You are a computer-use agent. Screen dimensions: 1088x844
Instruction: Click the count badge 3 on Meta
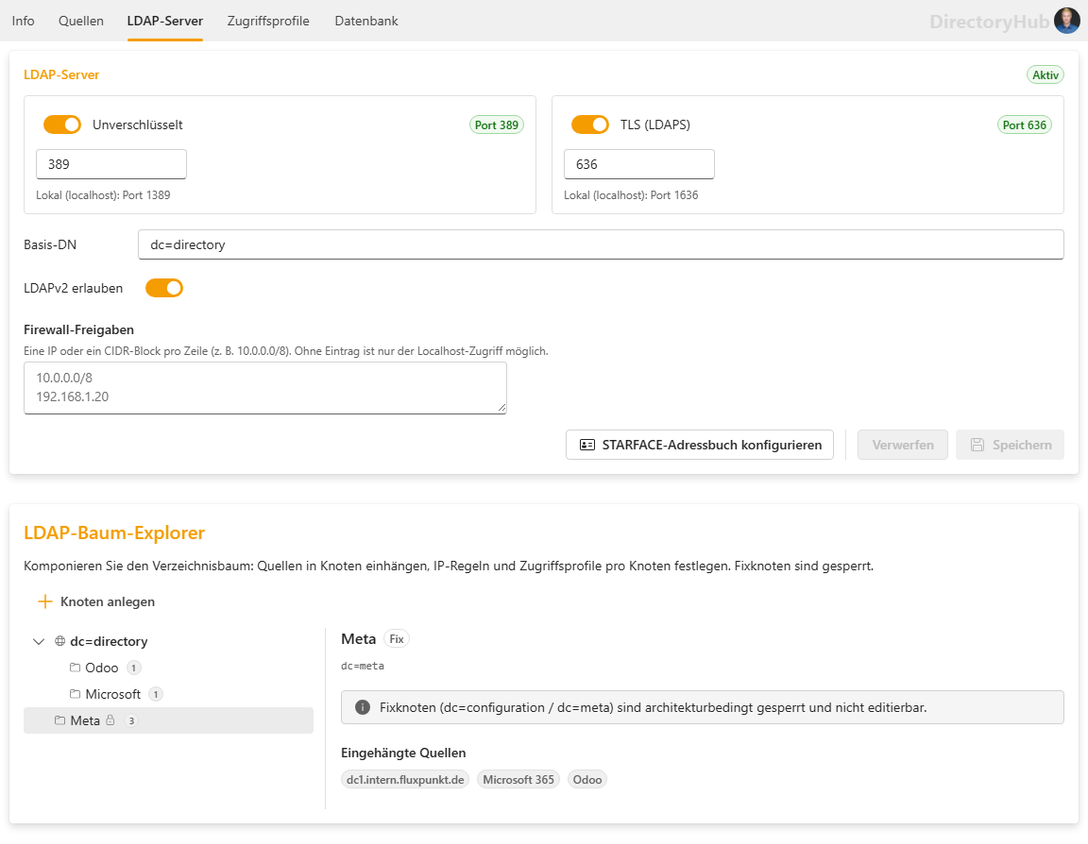(131, 721)
